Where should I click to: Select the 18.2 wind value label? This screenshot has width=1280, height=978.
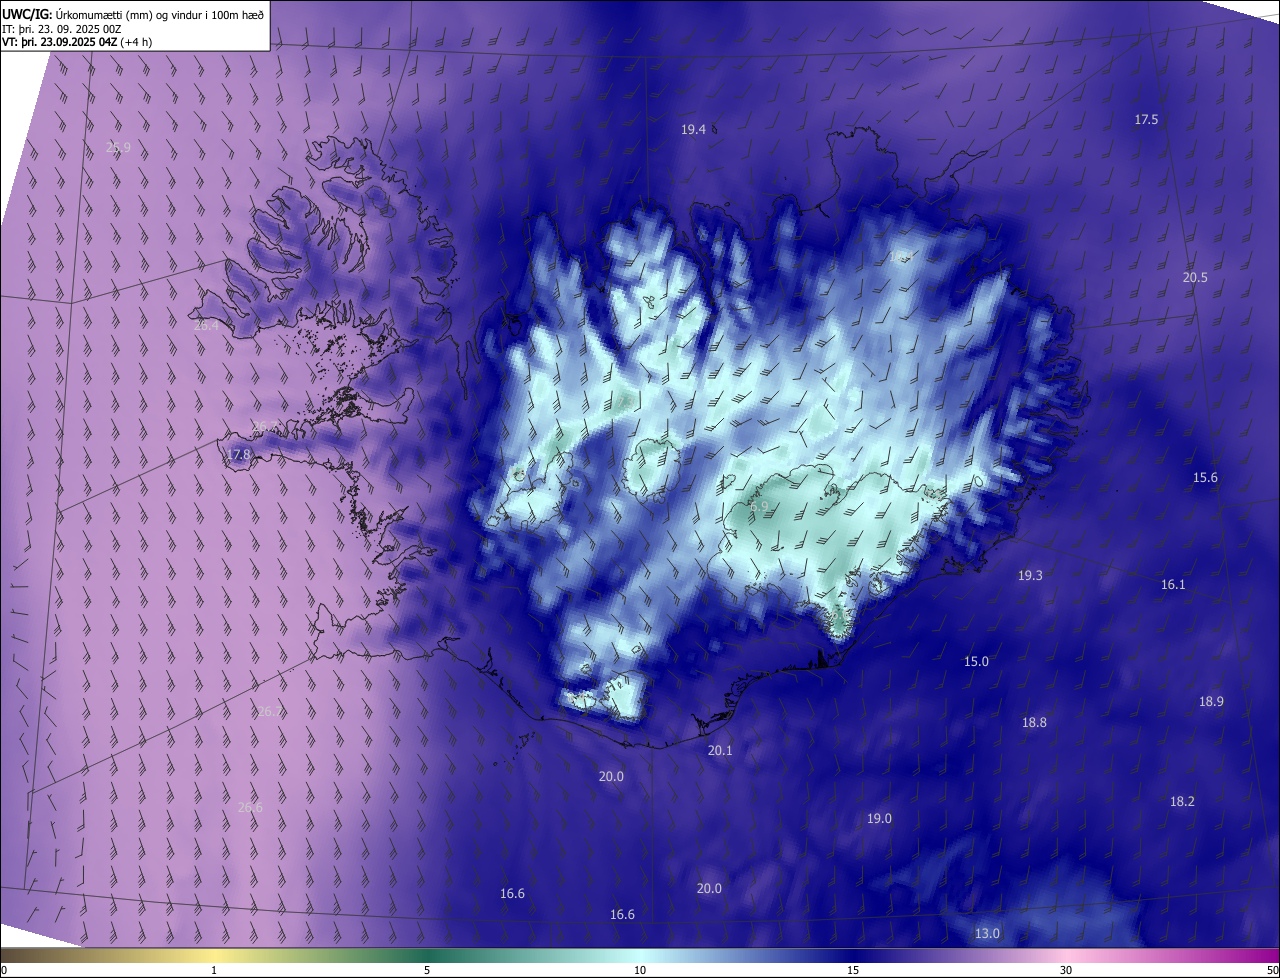coord(1182,802)
